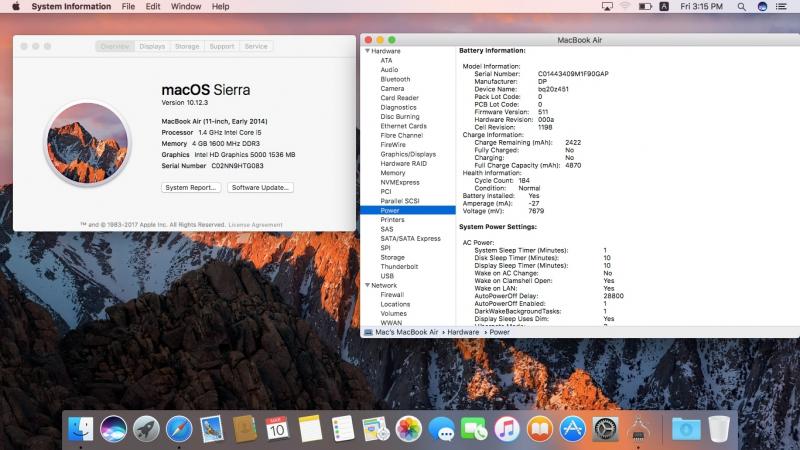Open the License Agreement link

[x=255, y=225]
